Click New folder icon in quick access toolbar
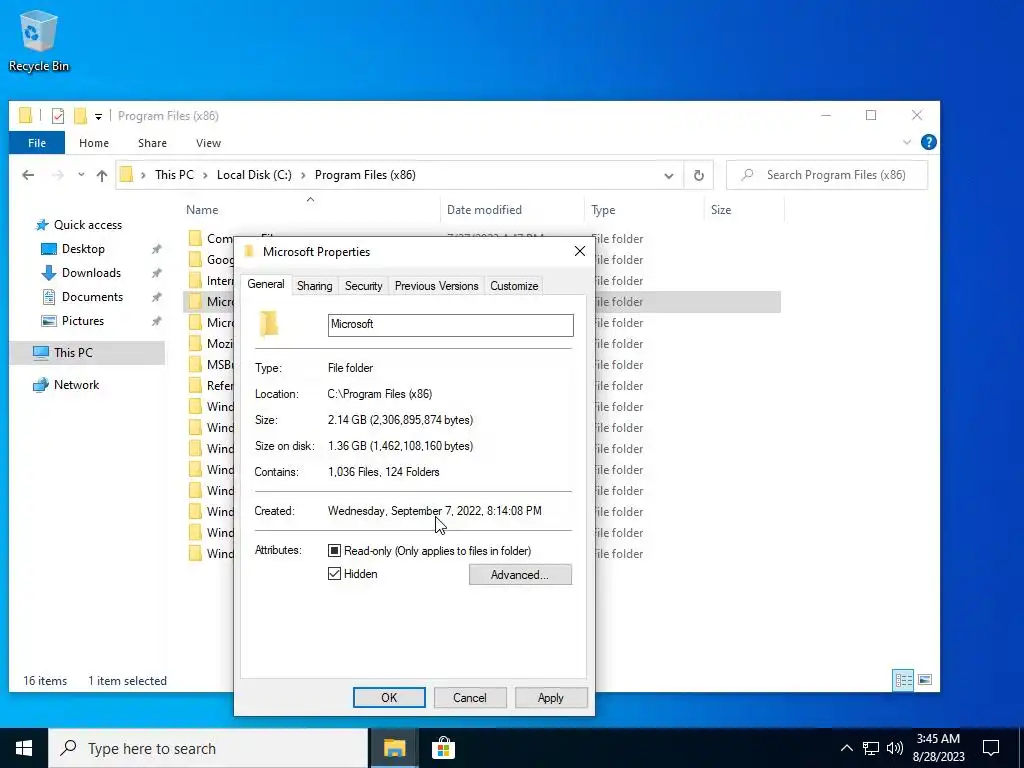1024x768 pixels. click(x=80, y=116)
